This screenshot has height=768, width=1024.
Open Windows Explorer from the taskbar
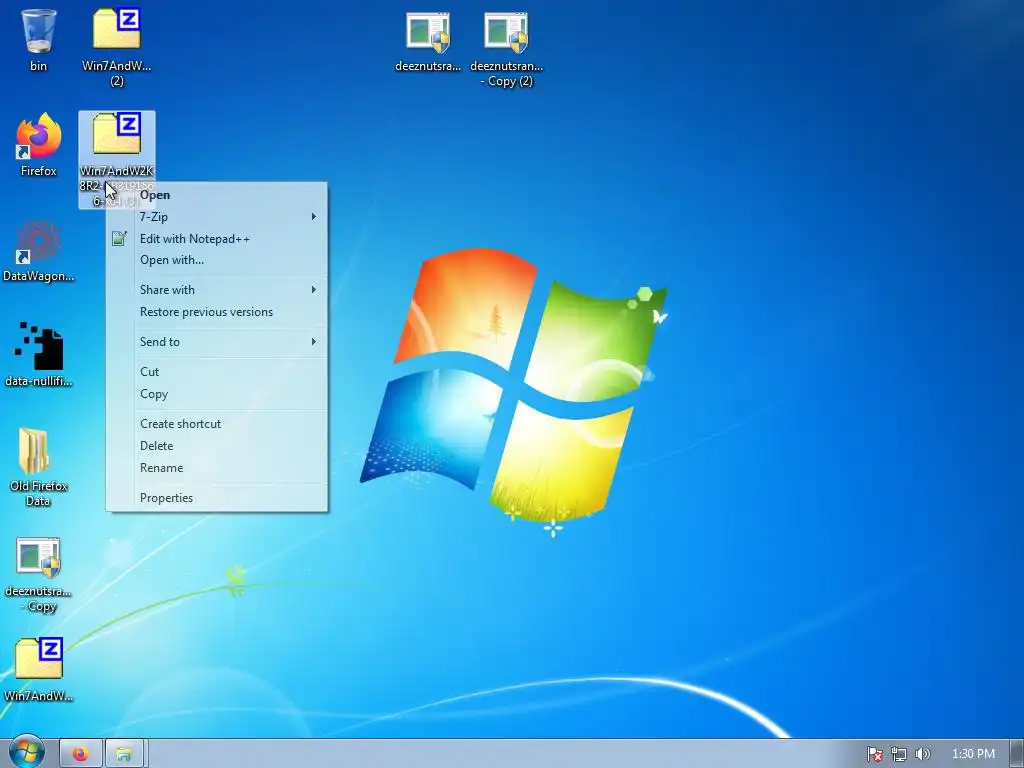point(124,754)
